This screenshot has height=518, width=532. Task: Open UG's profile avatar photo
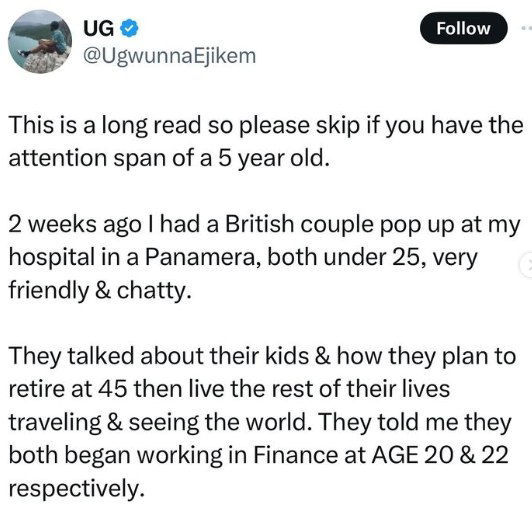tap(40, 42)
